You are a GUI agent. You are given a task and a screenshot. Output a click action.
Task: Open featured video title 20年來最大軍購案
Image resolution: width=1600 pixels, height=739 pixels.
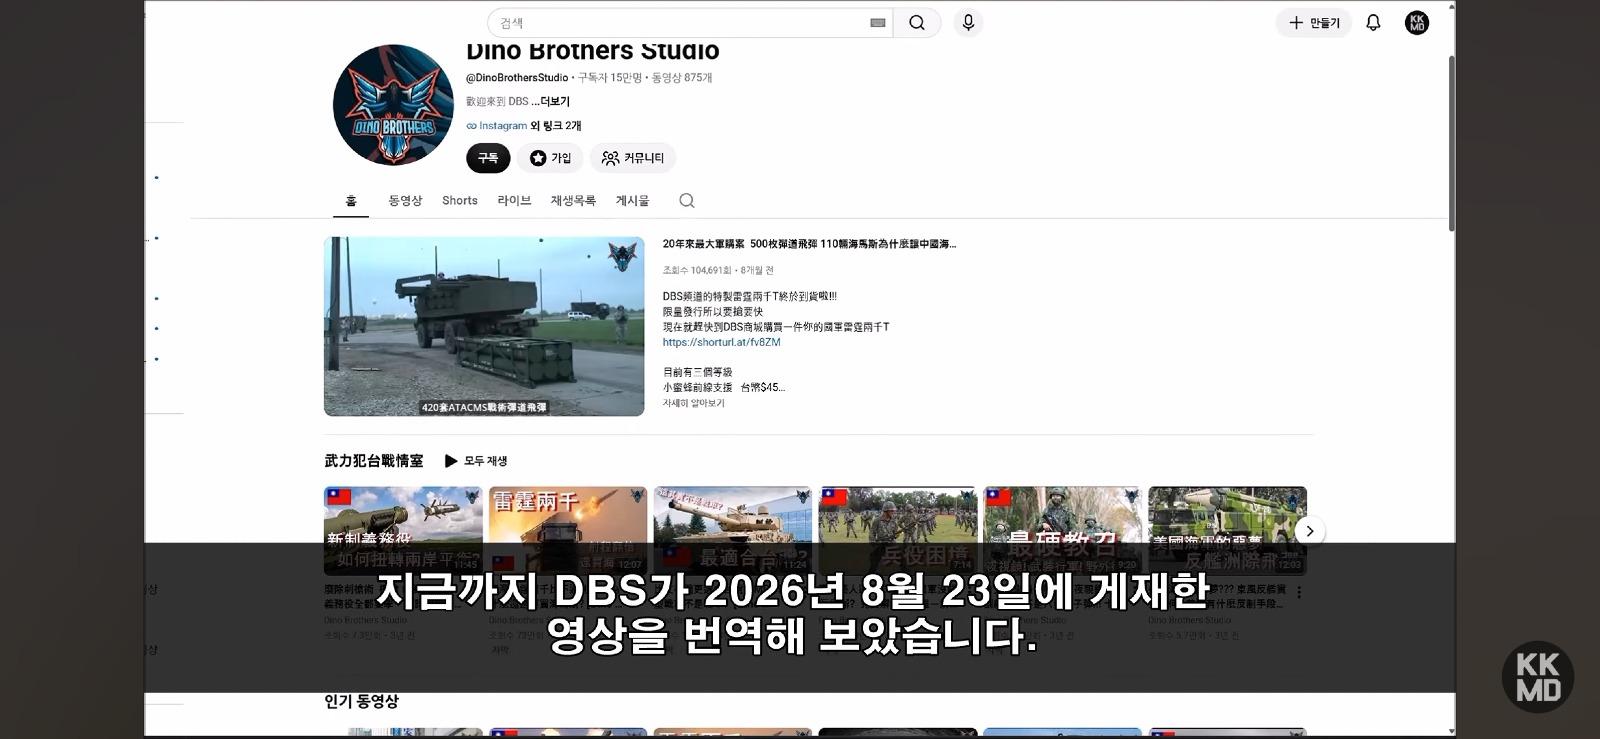809,244
